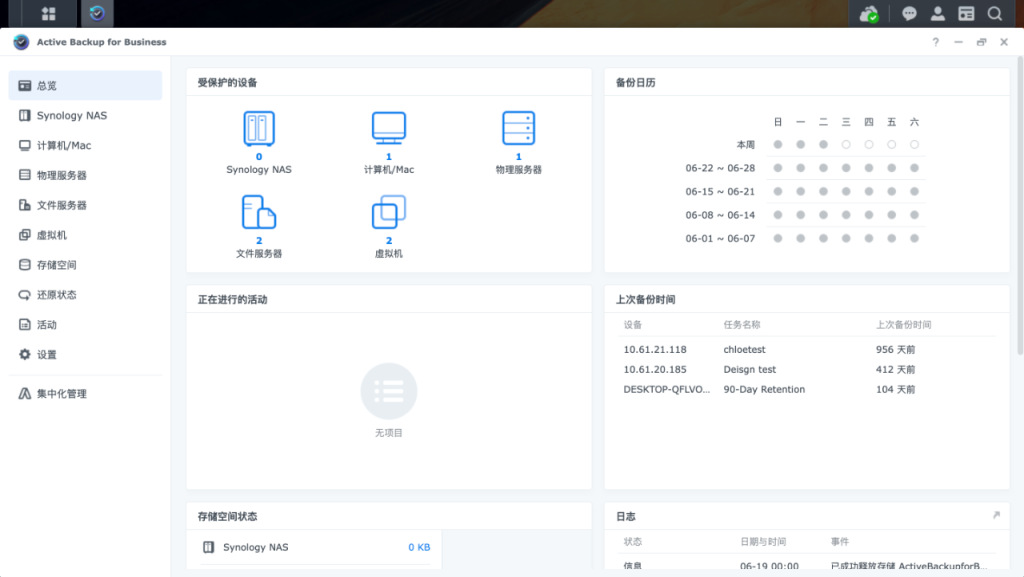
Task: Open 活动 in the sidebar
Action: (x=86, y=324)
